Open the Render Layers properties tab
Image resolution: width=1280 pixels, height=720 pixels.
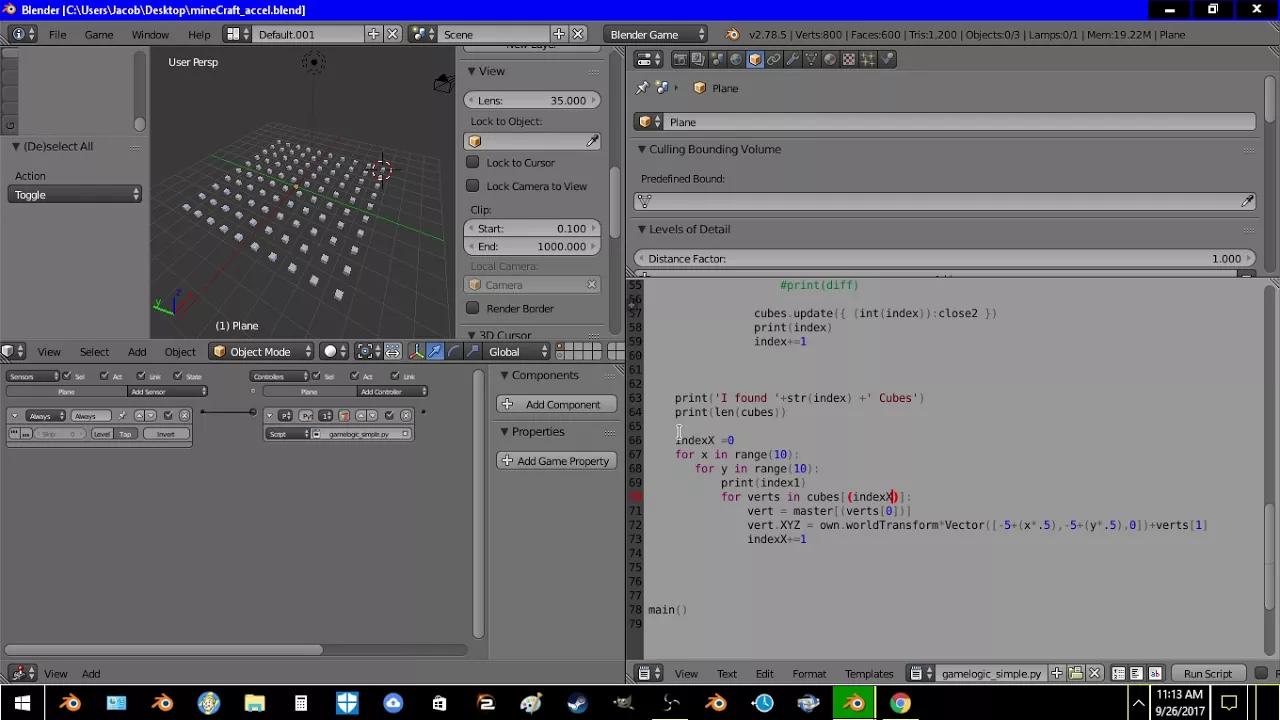698,59
